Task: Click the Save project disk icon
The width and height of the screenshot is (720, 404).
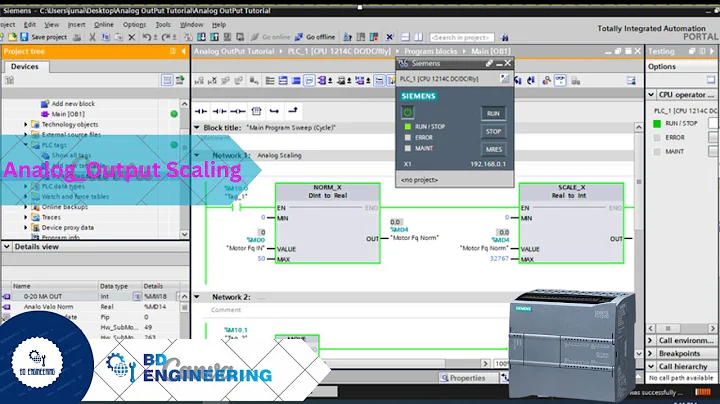Action: click(24, 37)
